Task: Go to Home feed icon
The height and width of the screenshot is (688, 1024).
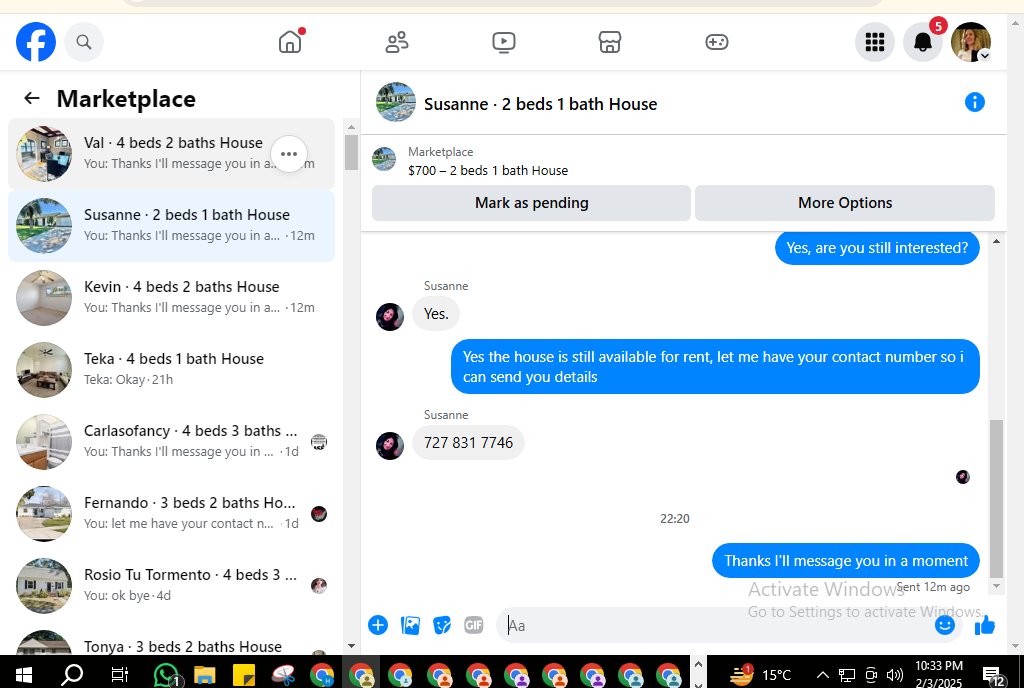Action: coord(290,42)
